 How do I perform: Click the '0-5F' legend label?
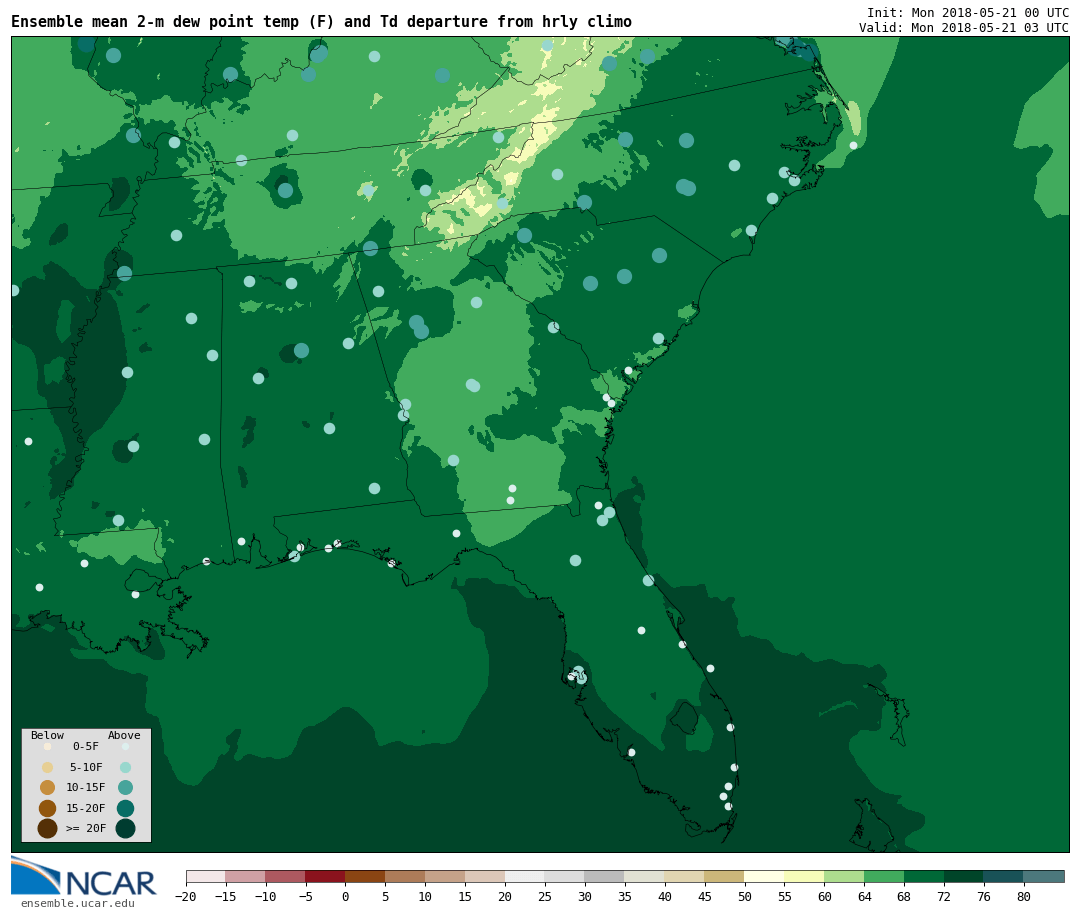86,746
